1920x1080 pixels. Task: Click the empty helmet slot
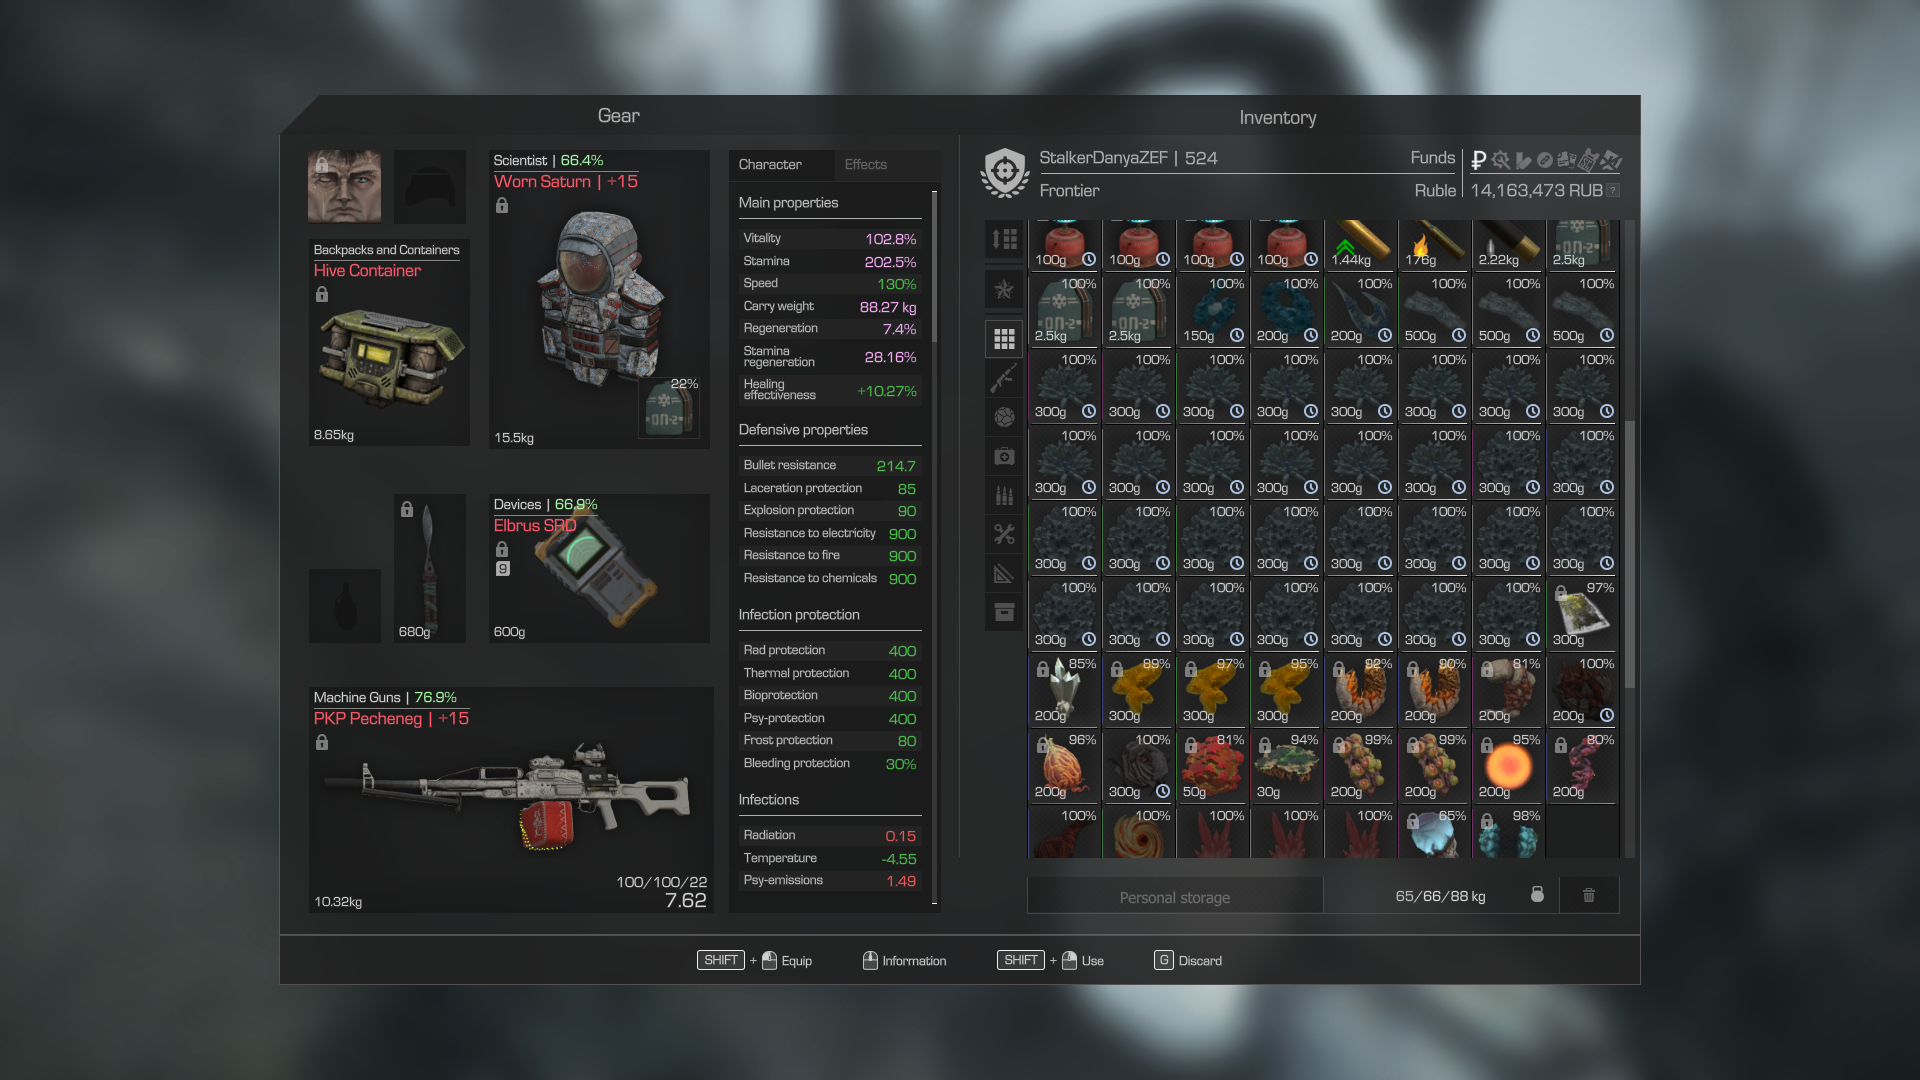[430, 186]
